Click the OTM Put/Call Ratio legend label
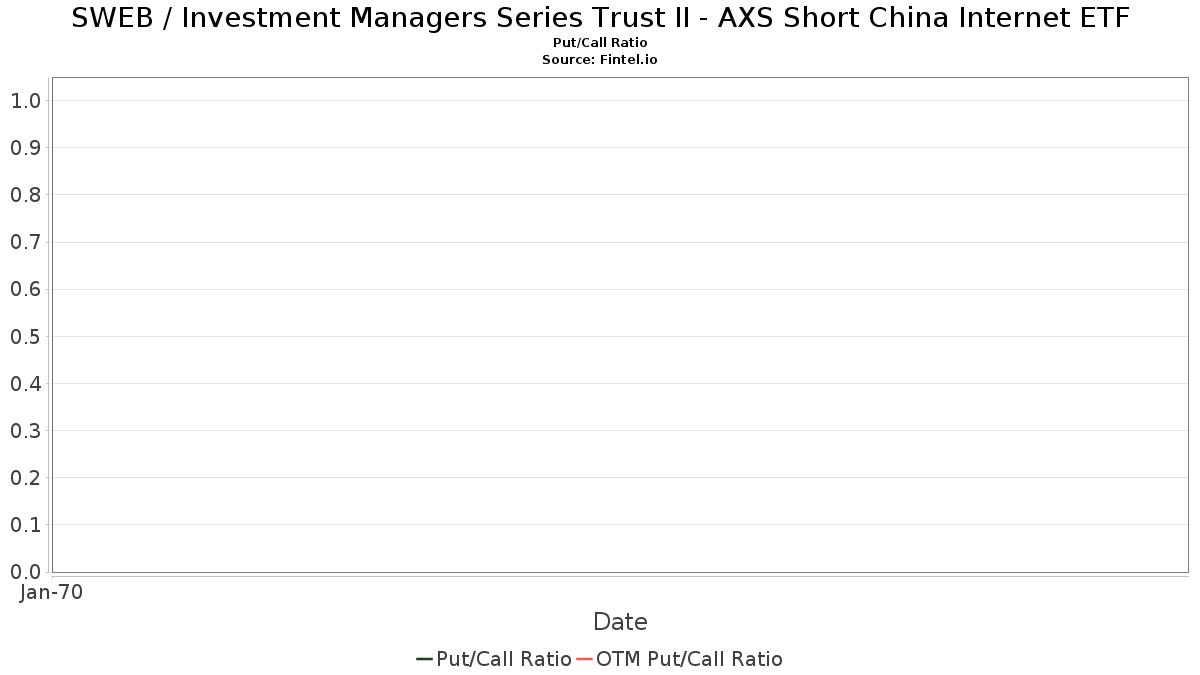 (x=689, y=659)
